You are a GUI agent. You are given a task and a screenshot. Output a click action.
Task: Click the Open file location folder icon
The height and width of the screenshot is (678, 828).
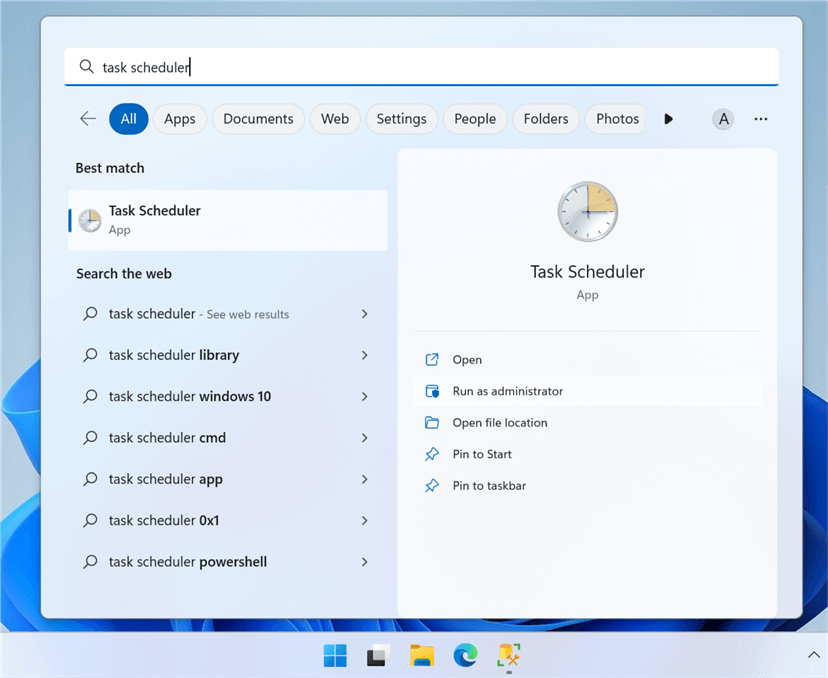click(x=432, y=423)
